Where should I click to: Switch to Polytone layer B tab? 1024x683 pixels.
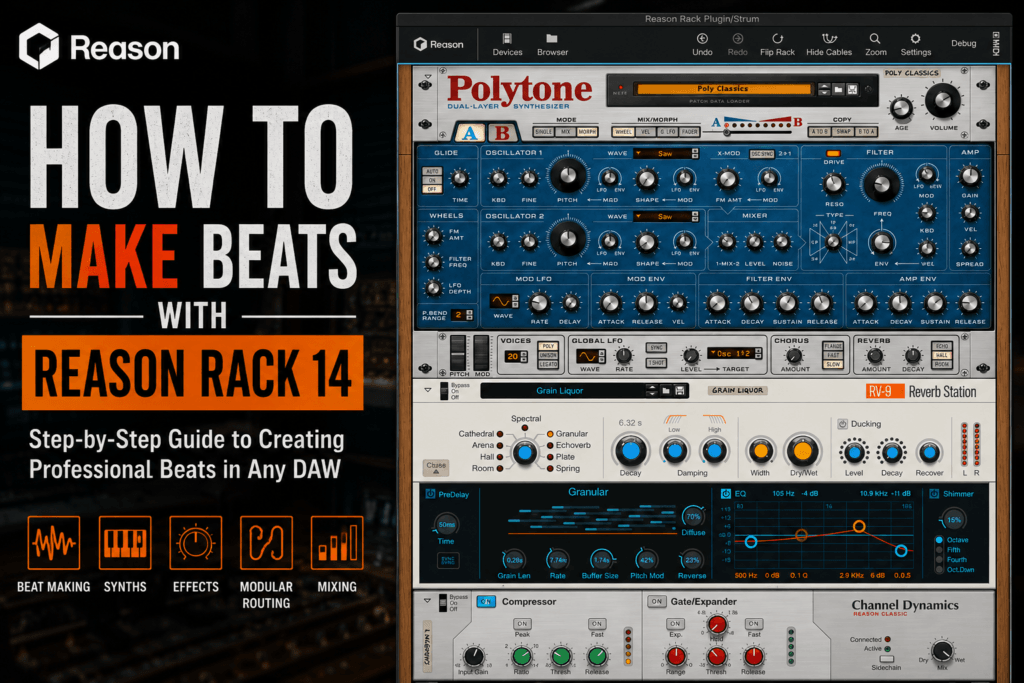pyautogui.click(x=502, y=133)
